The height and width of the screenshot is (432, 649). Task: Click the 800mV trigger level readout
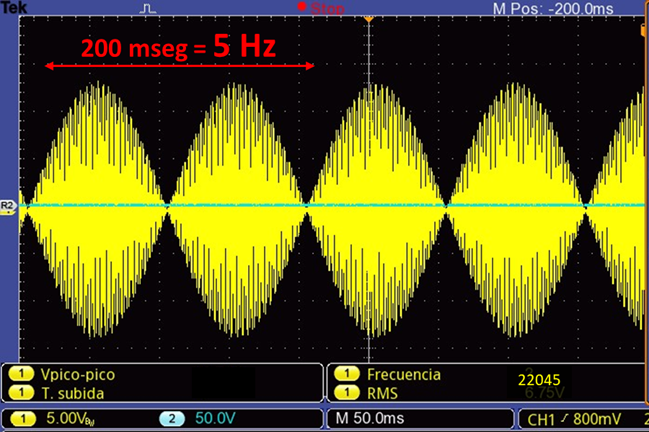597,419
